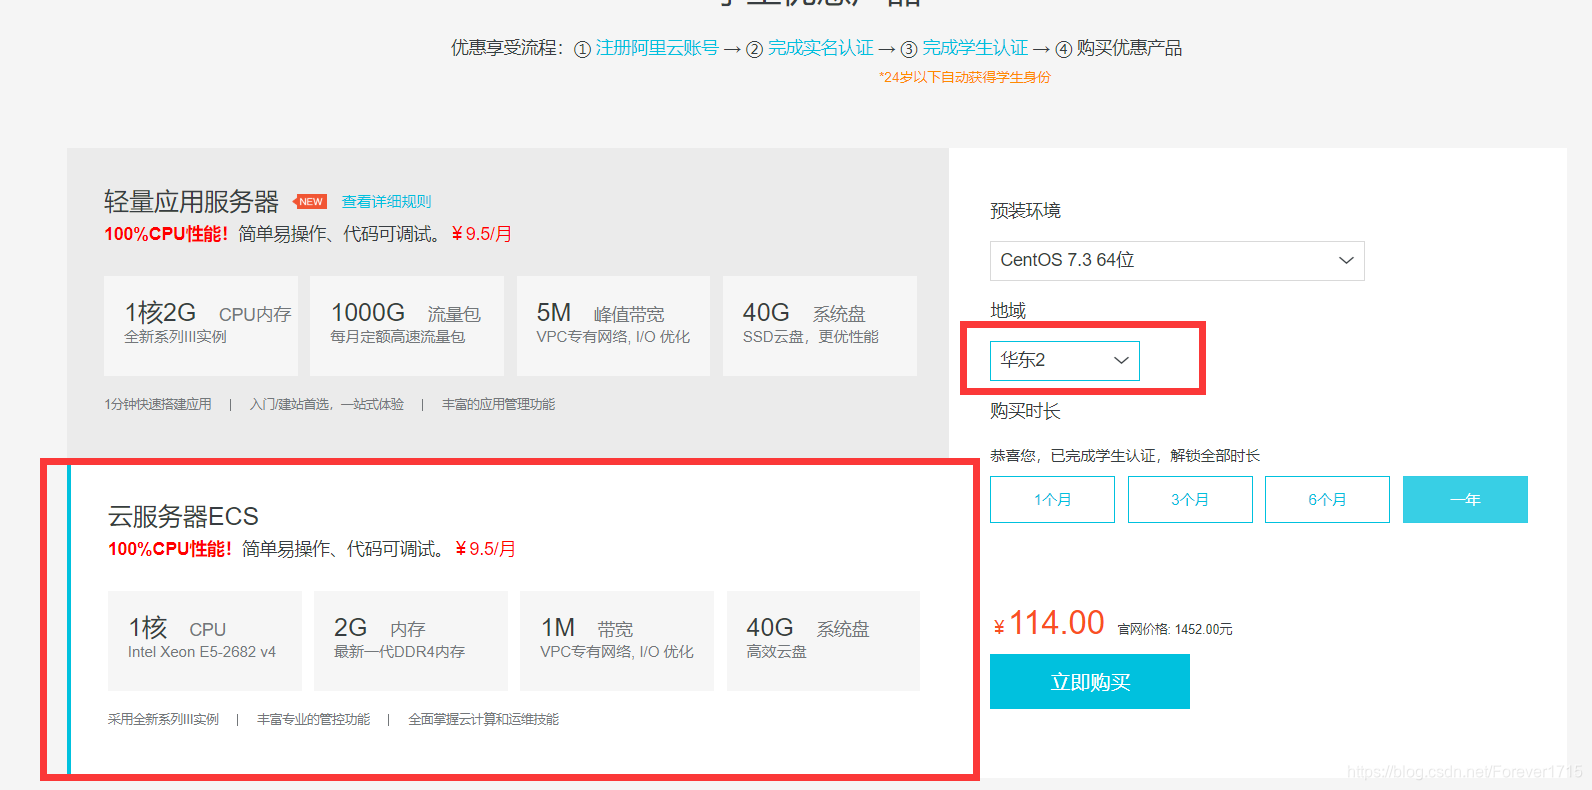This screenshot has width=1592, height=790.
Task: Select the 轻量应用服务器 product heading
Action: point(191,202)
